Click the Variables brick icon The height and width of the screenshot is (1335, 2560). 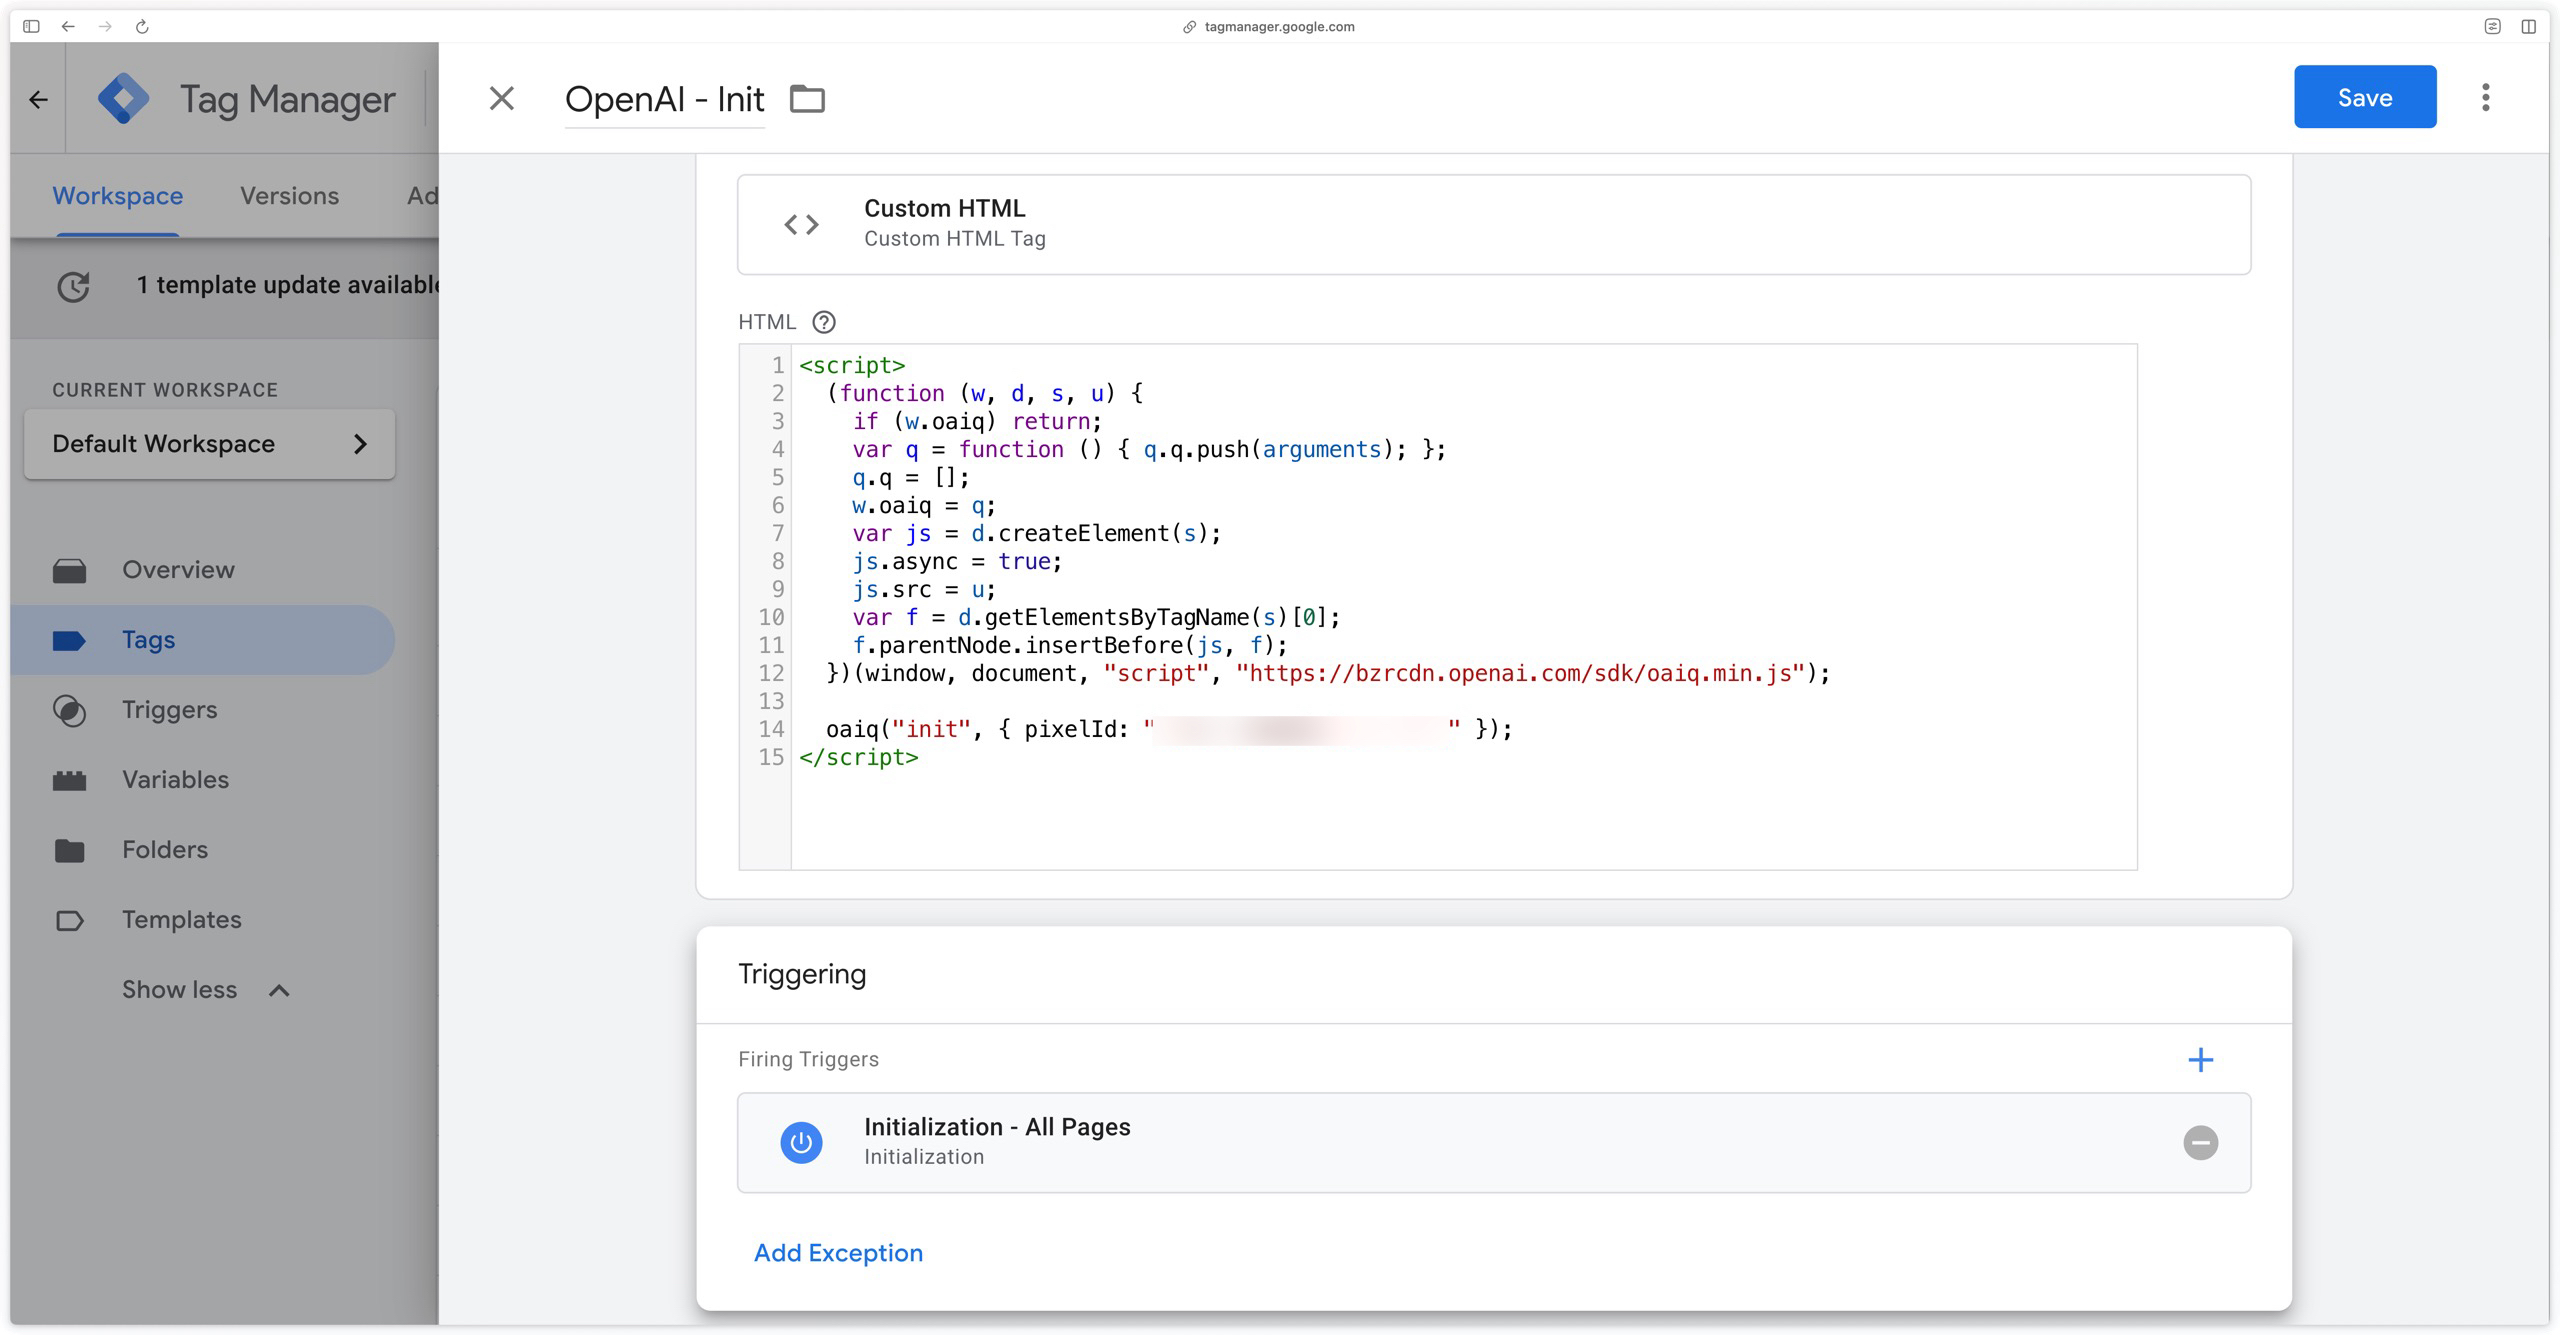click(x=69, y=781)
